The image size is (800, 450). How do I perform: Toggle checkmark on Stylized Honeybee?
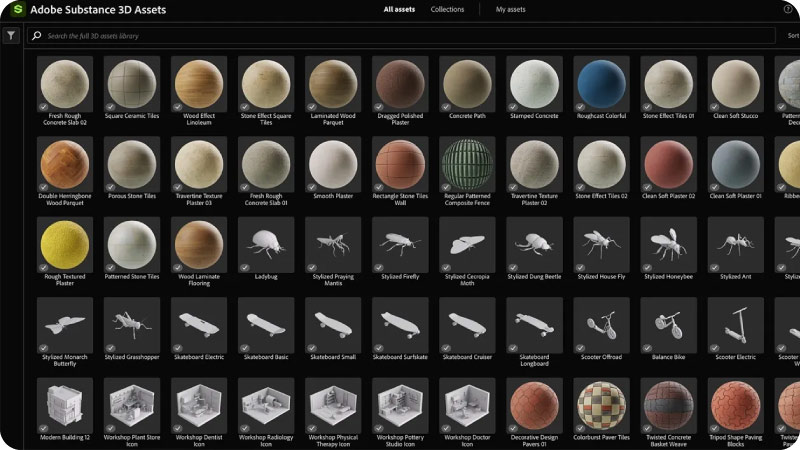coord(647,267)
